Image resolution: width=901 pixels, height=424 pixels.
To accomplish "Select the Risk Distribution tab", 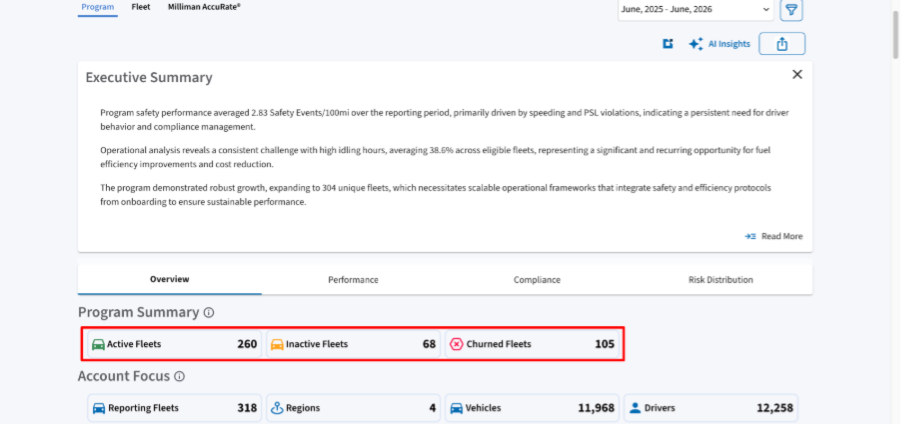I will [721, 280].
